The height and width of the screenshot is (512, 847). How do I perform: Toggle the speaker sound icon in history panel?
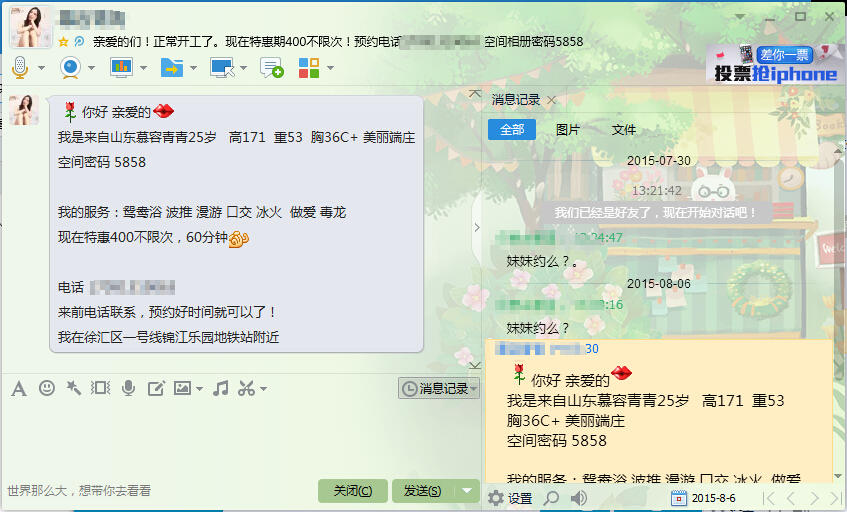[x=579, y=498]
